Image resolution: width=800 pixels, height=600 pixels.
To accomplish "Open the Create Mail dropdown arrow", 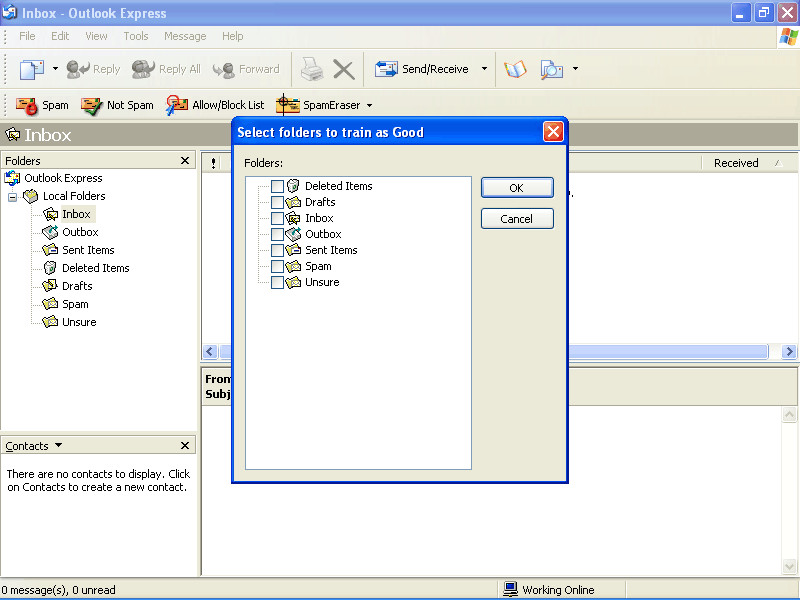I will tap(55, 68).
